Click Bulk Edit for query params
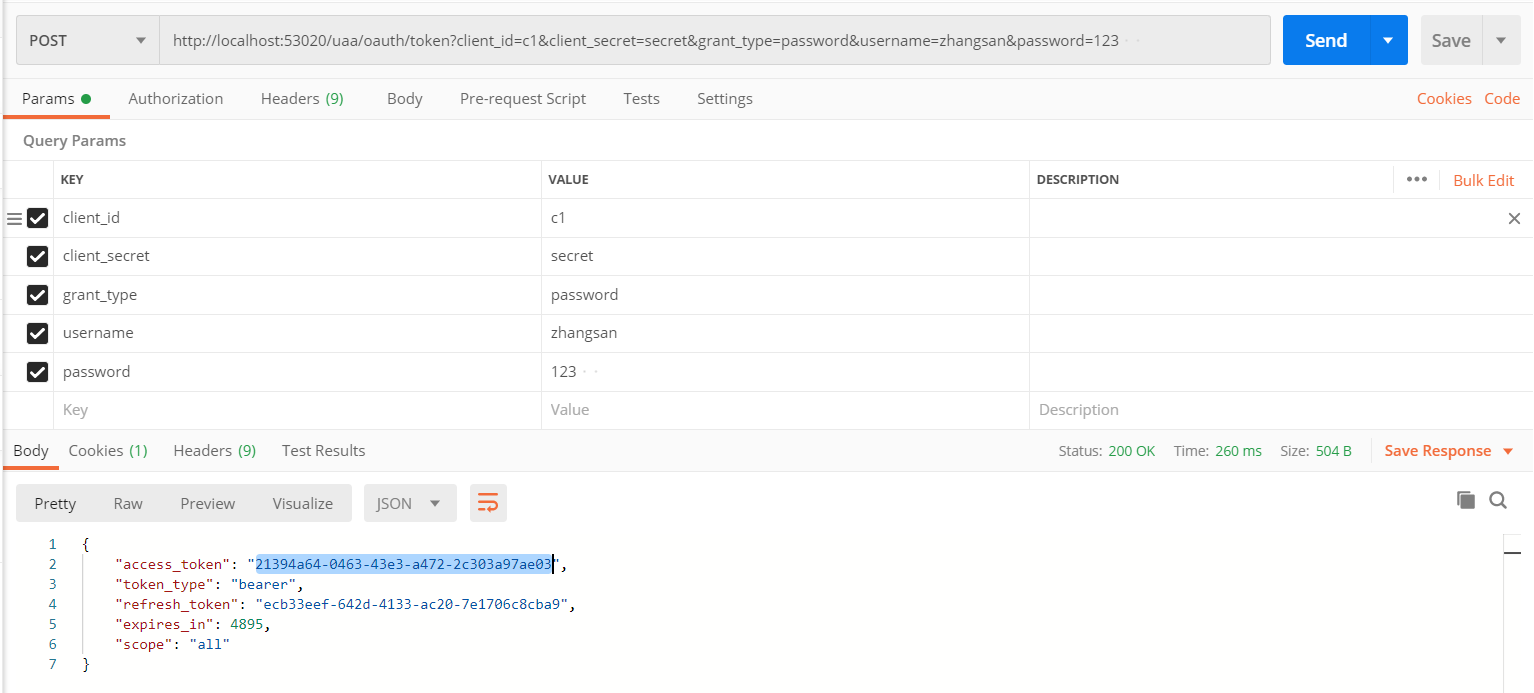The width and height of the screenshot is (1534, 693). (x=1483, y=180)
